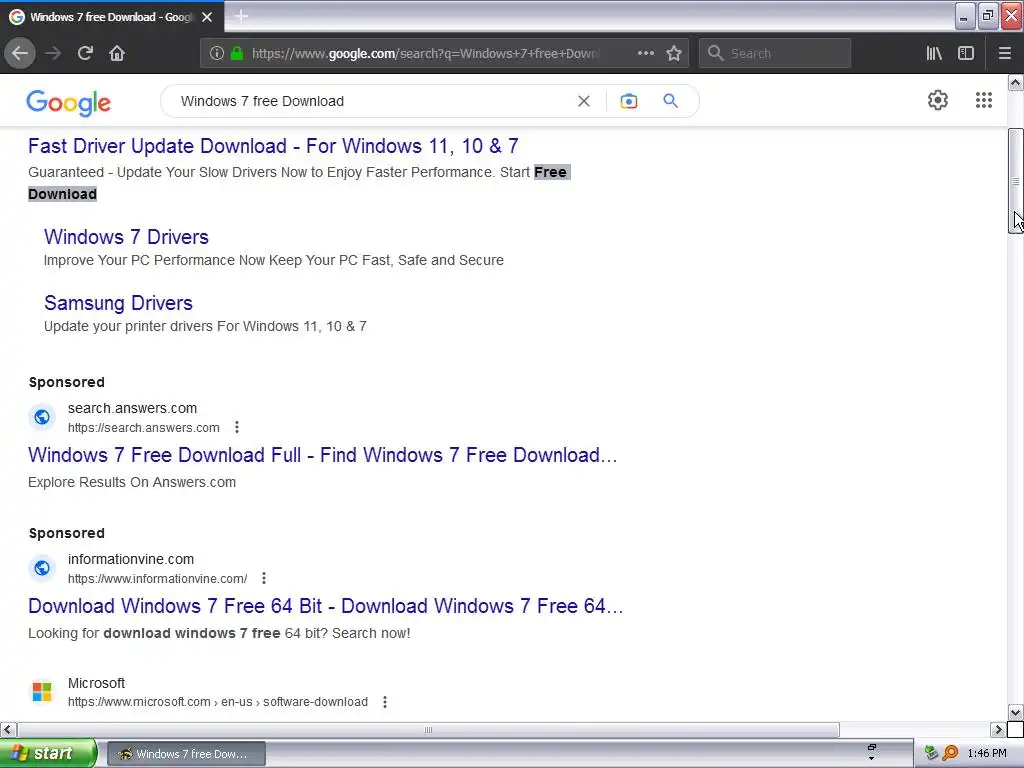The width and height of the screenshot is (1024, 768).
Task: Open Windows 7 Free Download Full result
Action: [x=323, y=455]
